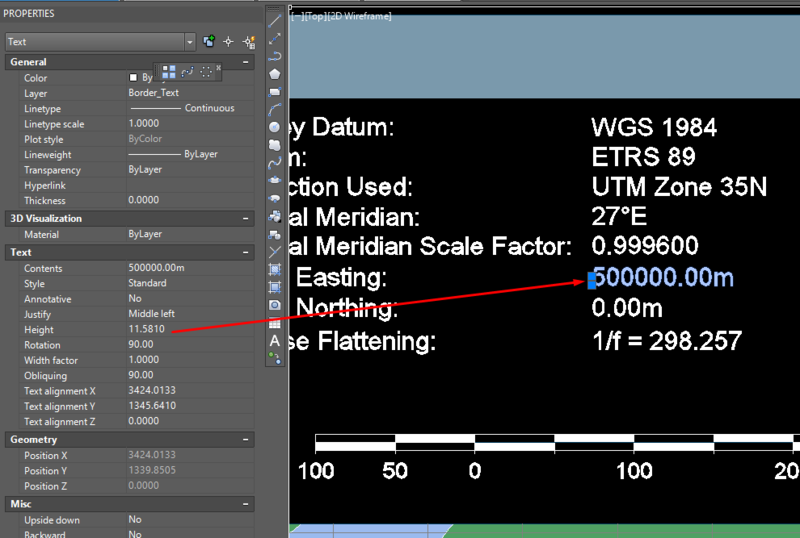
Task: Open the Text object type dropdown
Action: click(x=190, y=42)
